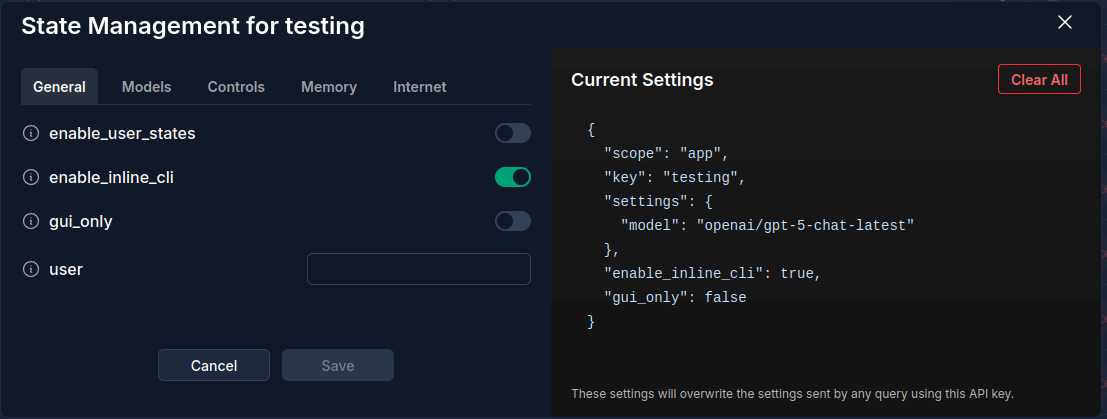Screen dimensions: 1107x419
Task: Turn on the enable_user_states switch
Action: coord(513,133)
